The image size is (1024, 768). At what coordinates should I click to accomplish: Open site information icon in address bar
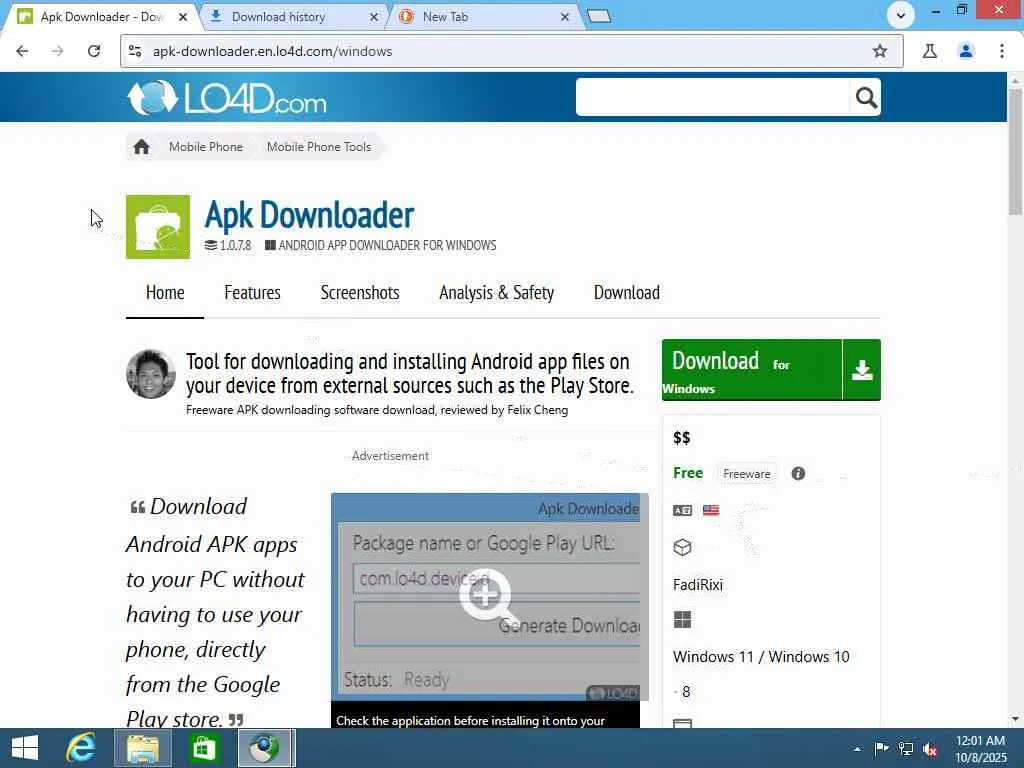(135, 51)
